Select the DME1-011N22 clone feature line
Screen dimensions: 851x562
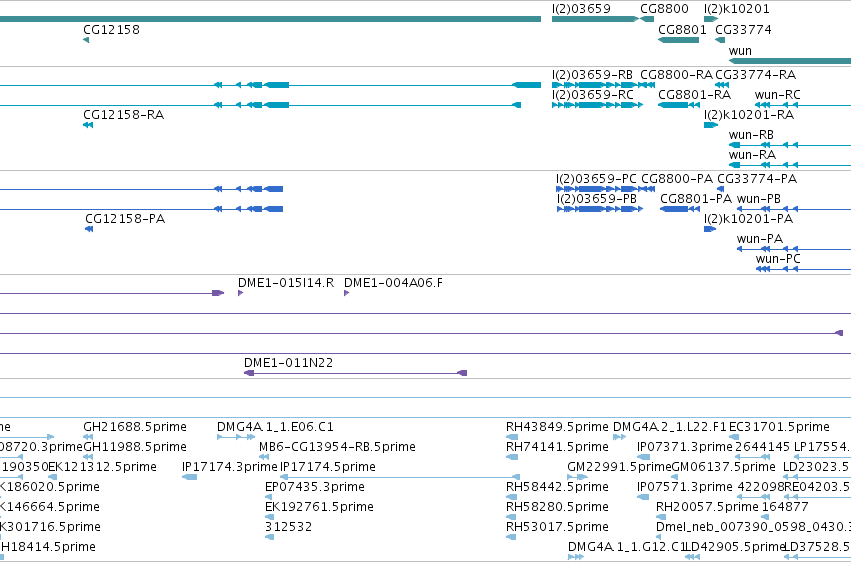pos(355,373)
